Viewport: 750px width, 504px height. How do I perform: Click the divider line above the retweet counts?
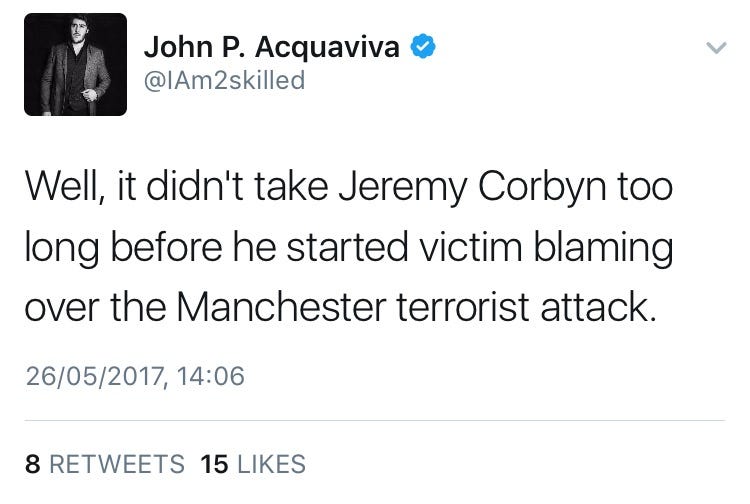point(375,420)
